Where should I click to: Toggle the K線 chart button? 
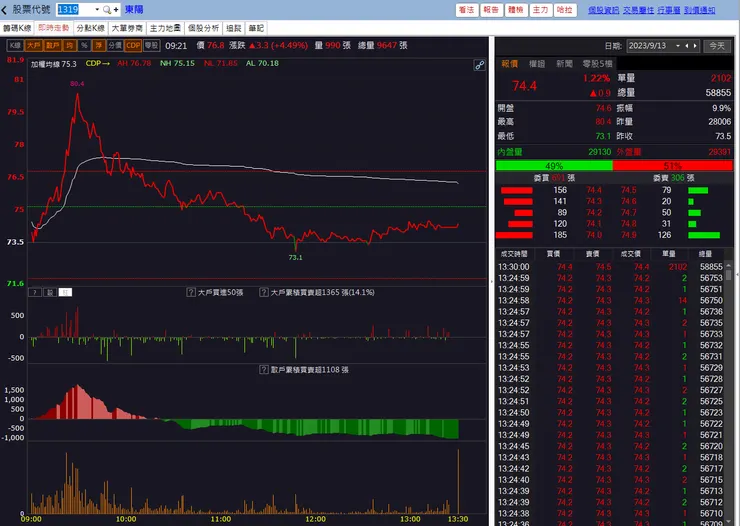click(x=15, y=45)
